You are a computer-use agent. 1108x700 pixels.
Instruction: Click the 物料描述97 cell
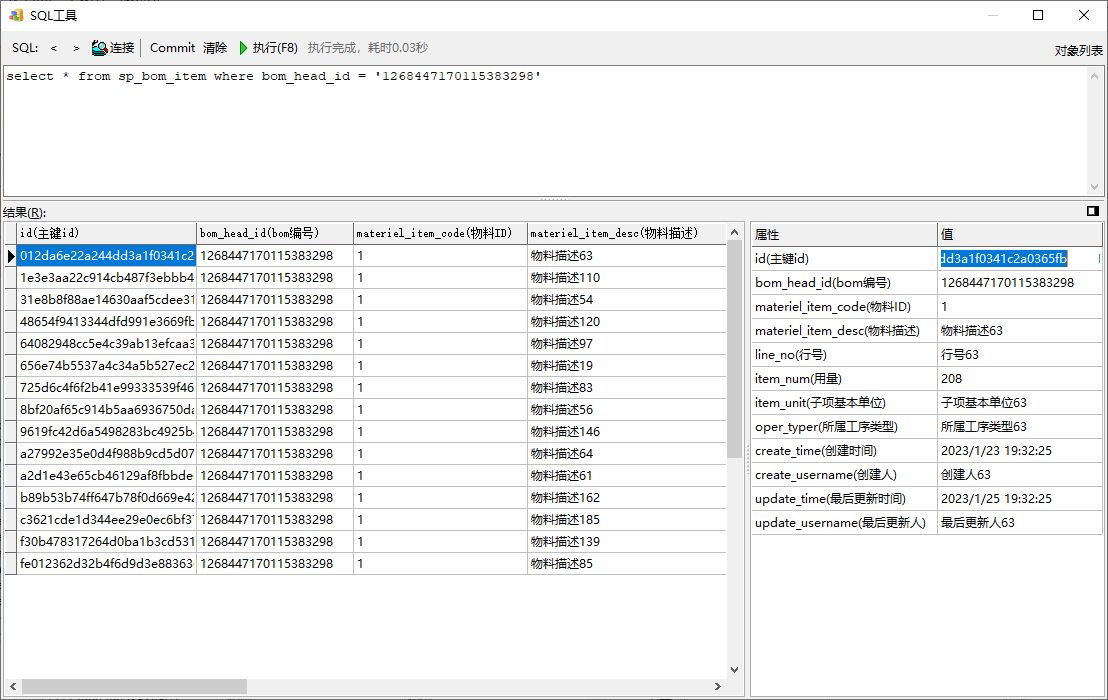pos(627,343)
